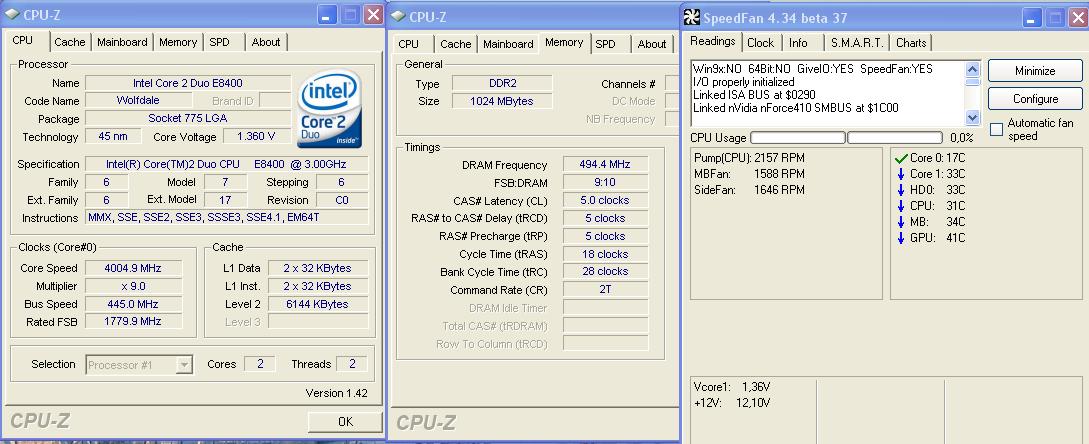The height and width of the screenshot is (444, 1089).
Task: Click the SpeedFan Minimize button
Action: pos(1036,71)
